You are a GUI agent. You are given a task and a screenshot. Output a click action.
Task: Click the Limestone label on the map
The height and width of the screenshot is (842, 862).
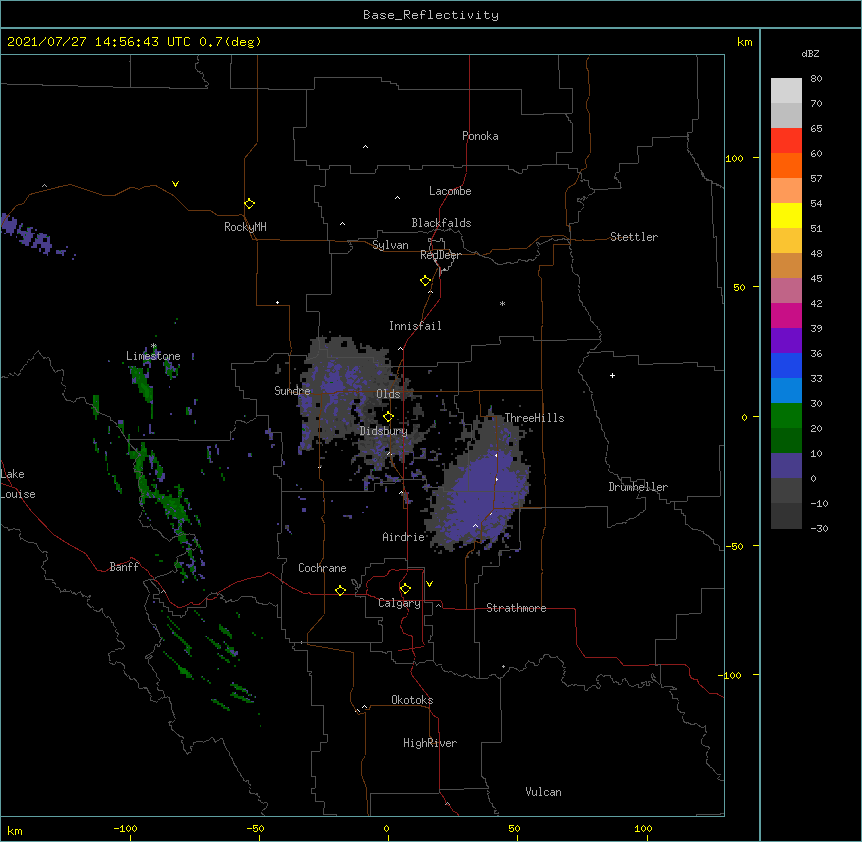153,356
